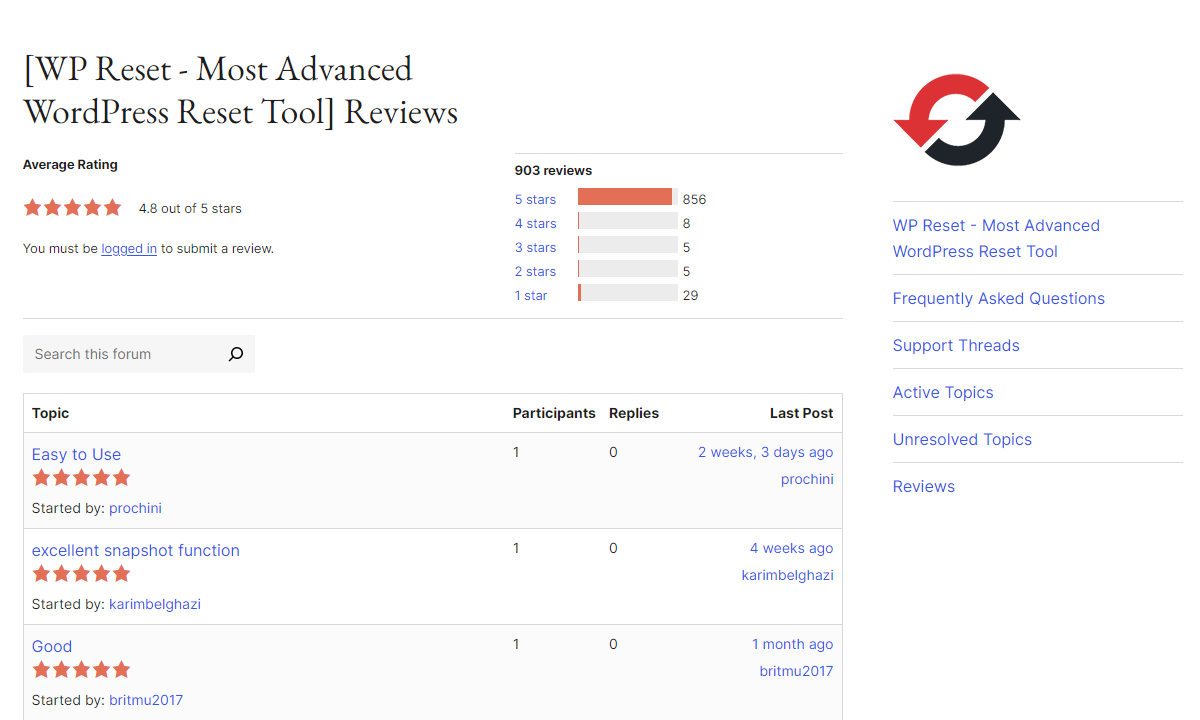Open prochini's profile in Last Post column
The width and height of the screenshot is (1200, 720).
coord(807,479)
